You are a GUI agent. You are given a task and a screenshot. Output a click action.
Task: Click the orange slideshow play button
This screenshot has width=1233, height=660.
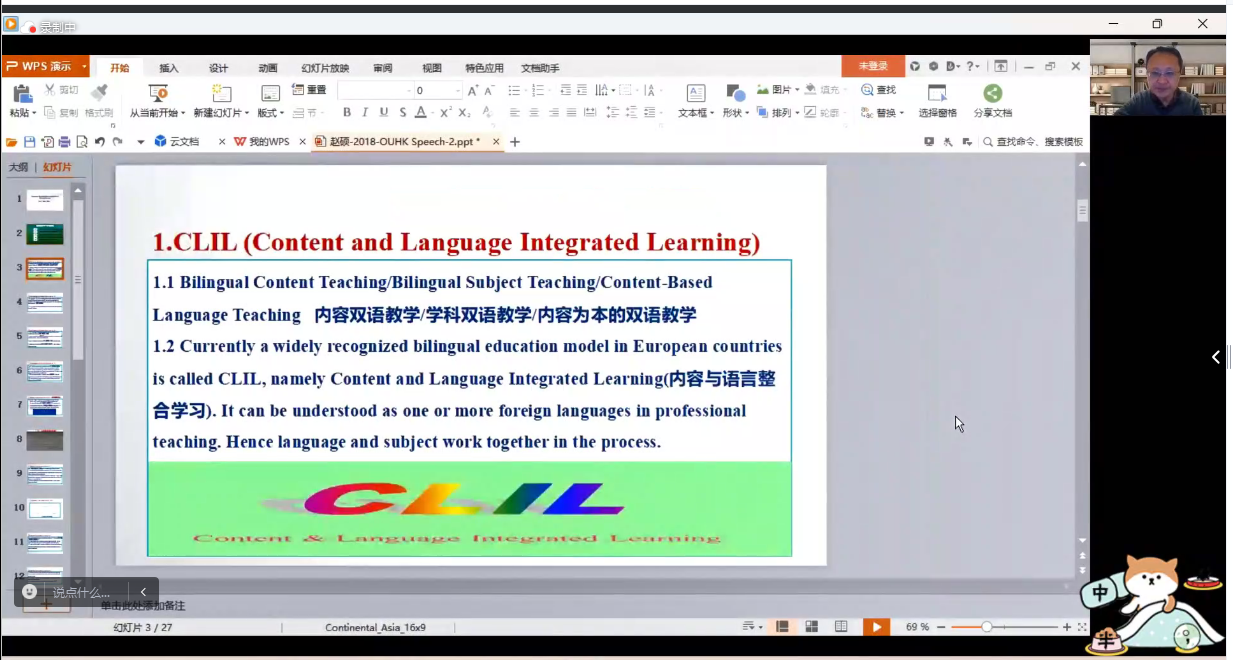(x=876, y=627)
